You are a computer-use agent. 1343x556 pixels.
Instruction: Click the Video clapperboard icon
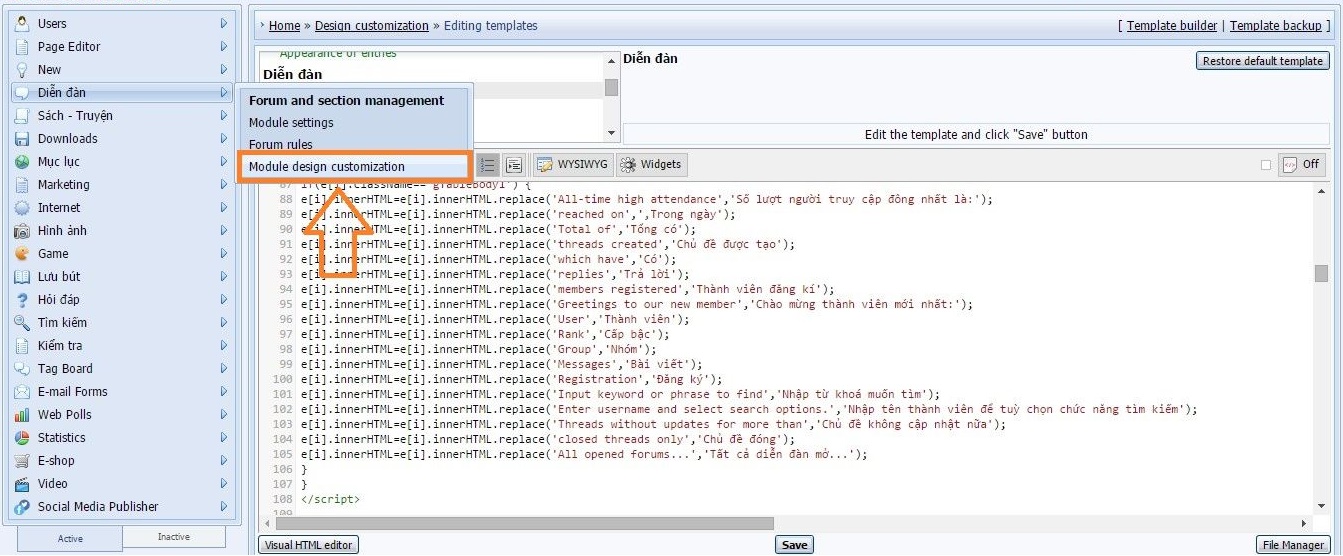pyautogui.click(x=22, y=483)
